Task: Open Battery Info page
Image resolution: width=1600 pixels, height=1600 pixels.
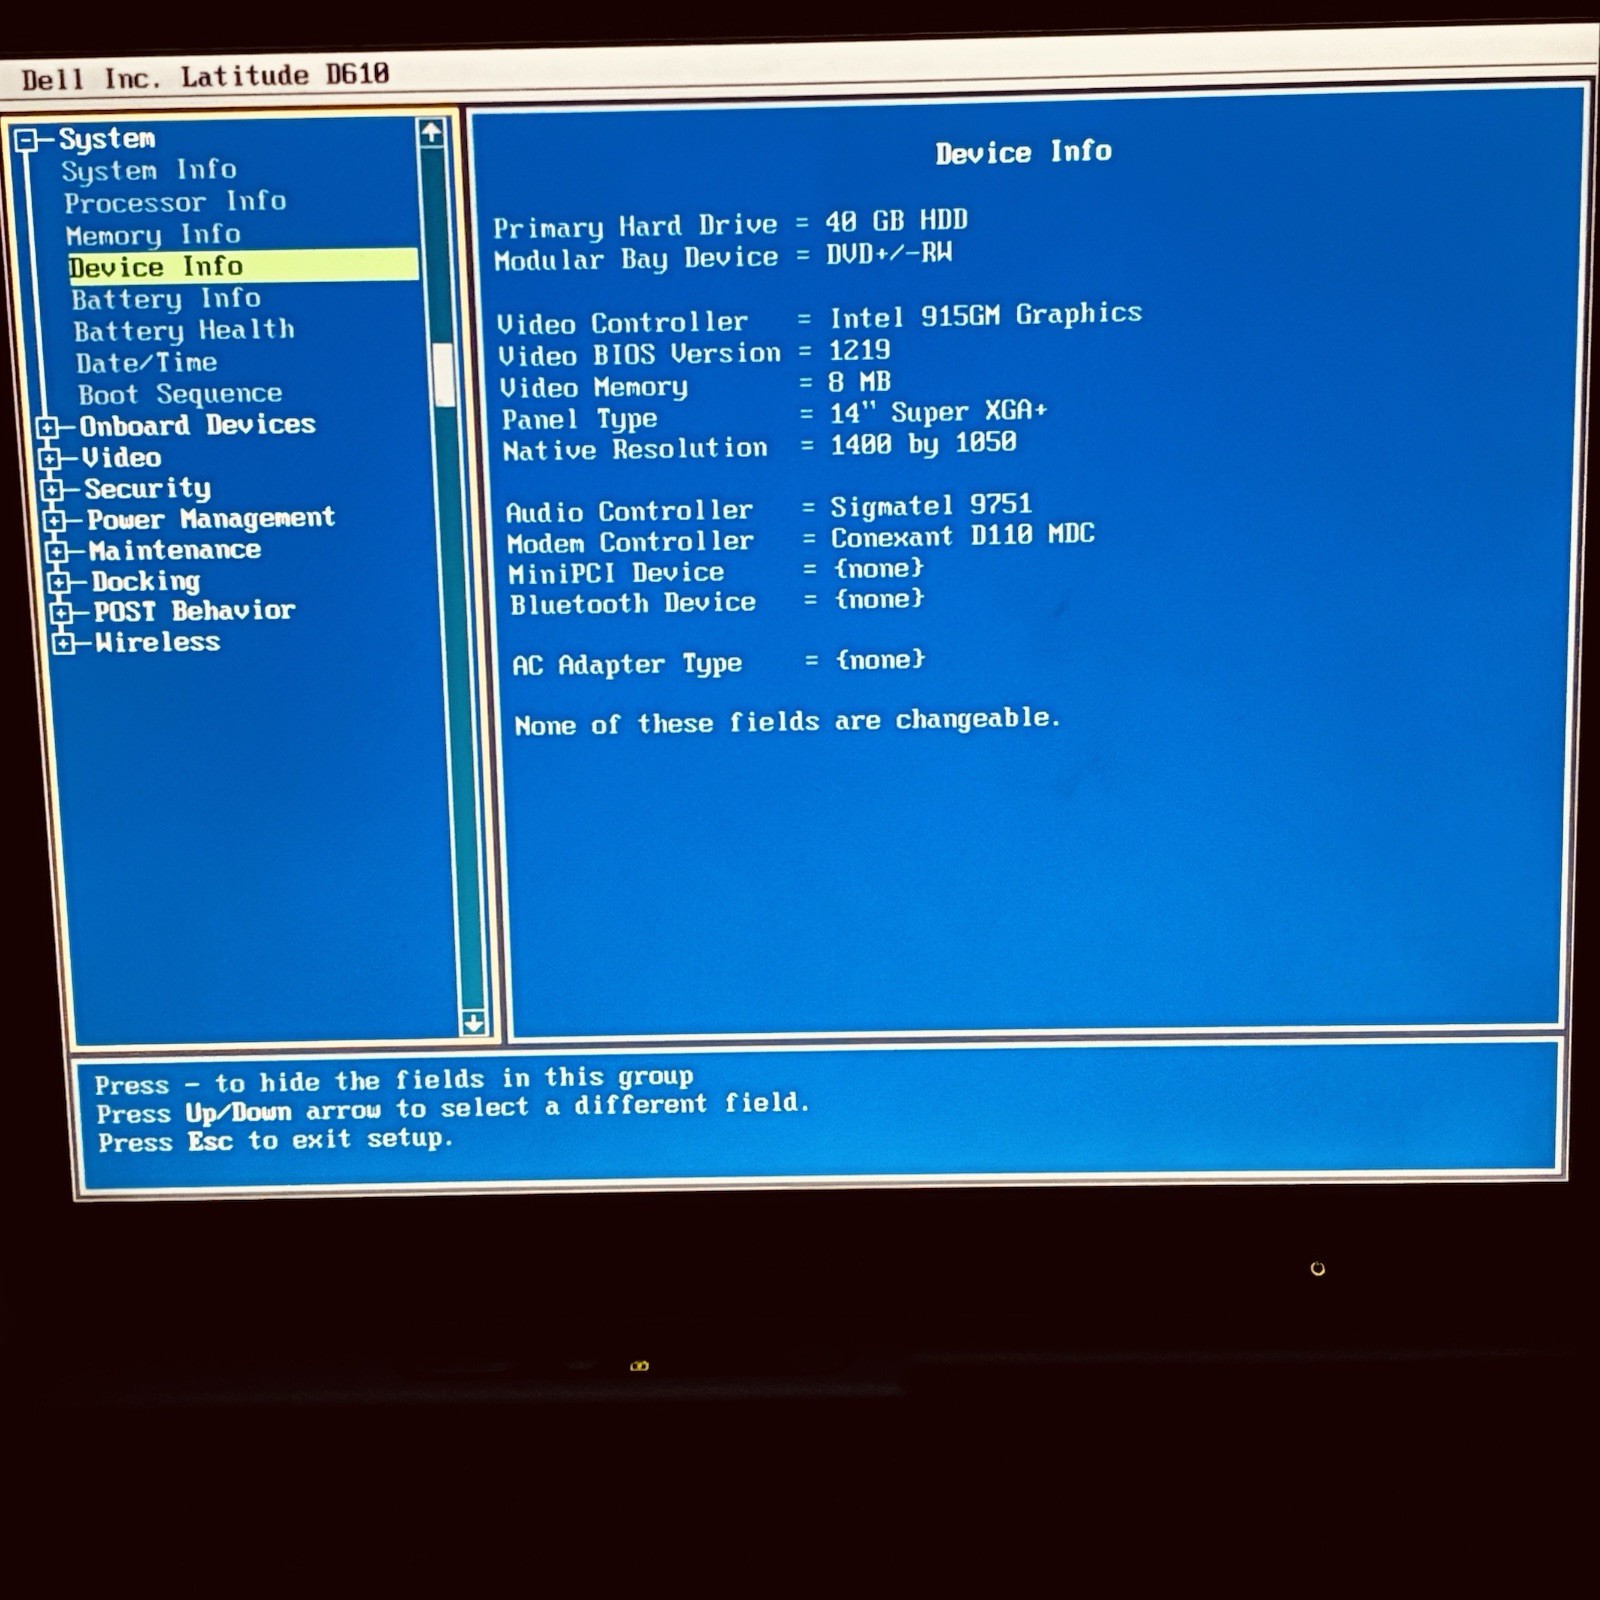Action: coord(166,299)
